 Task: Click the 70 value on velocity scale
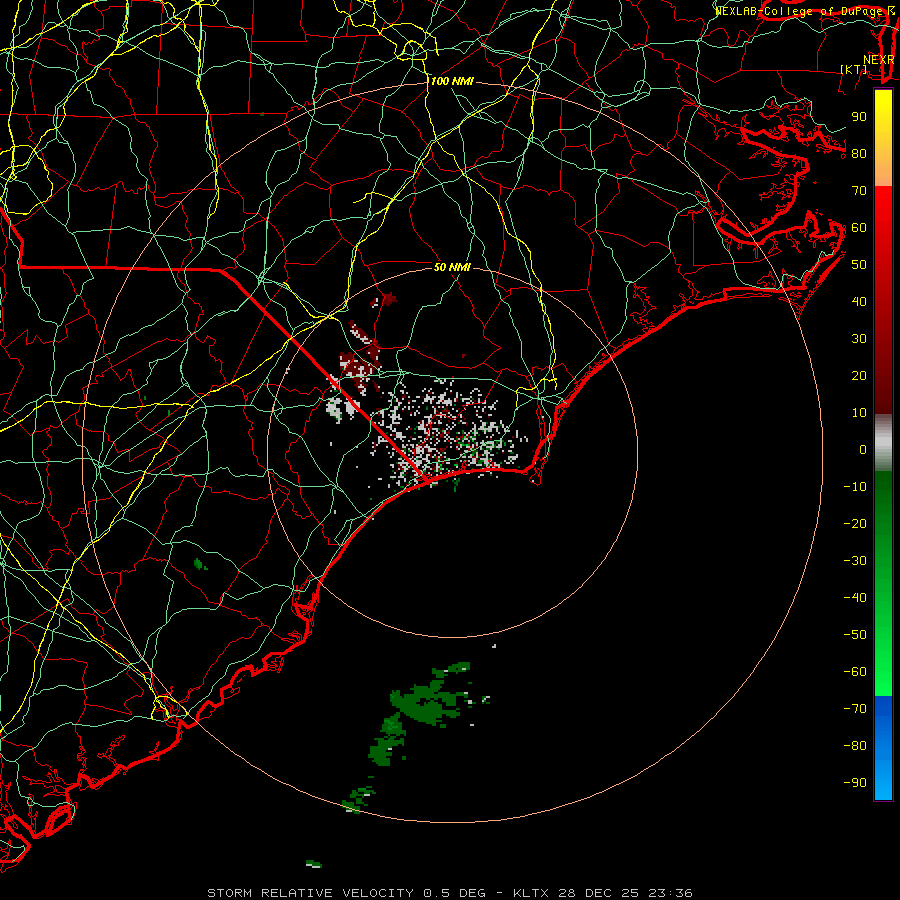[859, 191]
